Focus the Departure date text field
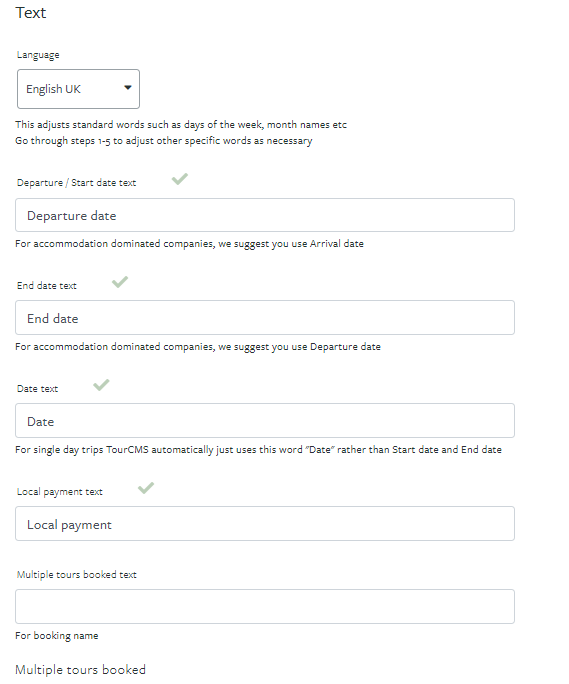The height and width of the screenshot is (684, 569). click(265, 215)
